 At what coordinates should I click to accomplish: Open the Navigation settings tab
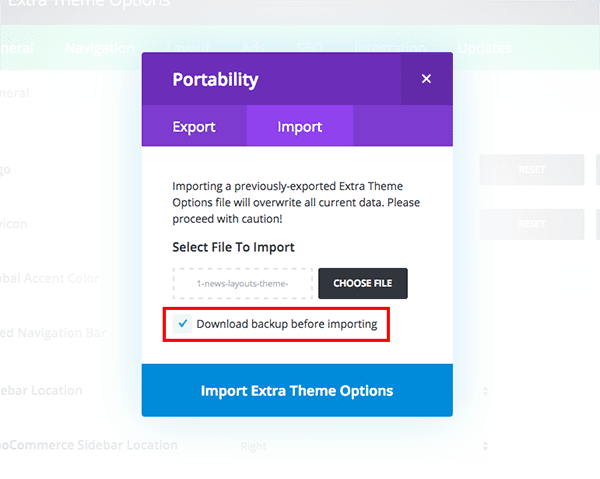99,48
